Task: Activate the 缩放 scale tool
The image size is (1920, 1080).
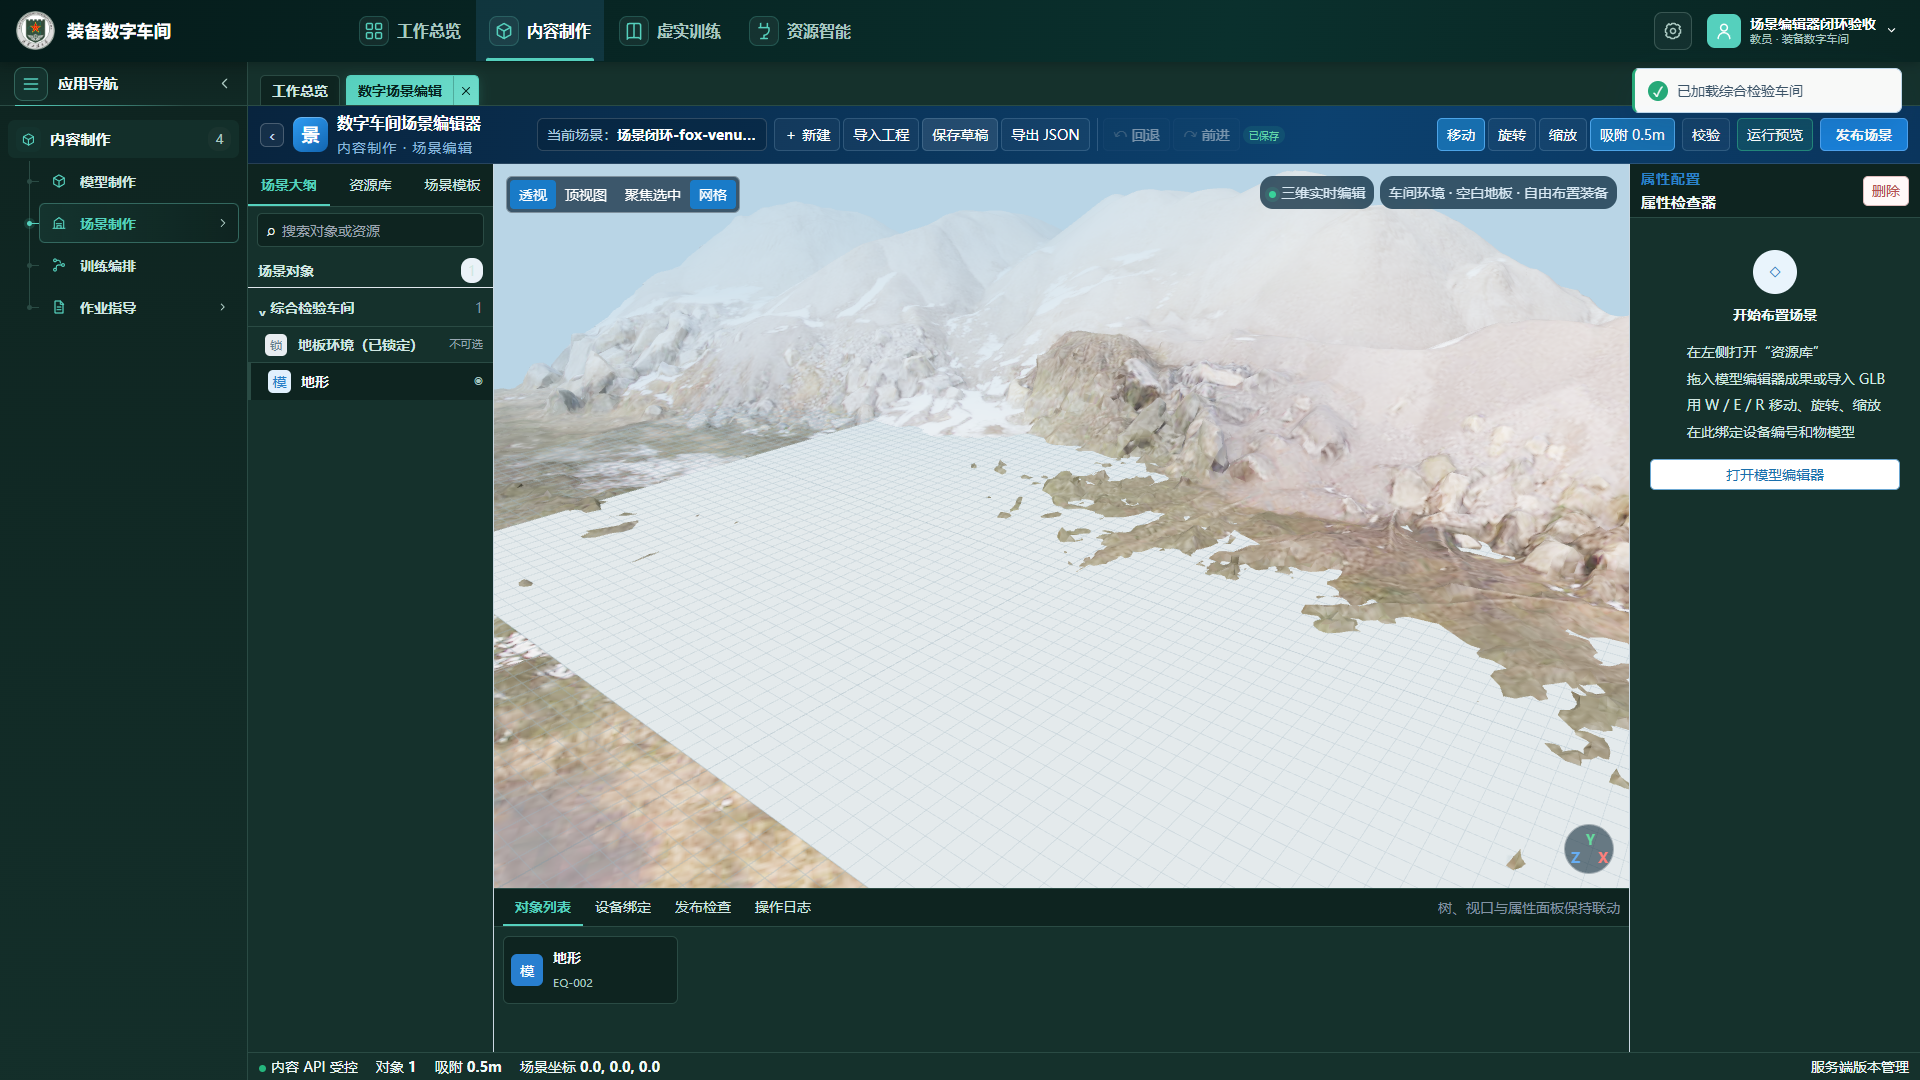Action: (x=1563, y=135)
